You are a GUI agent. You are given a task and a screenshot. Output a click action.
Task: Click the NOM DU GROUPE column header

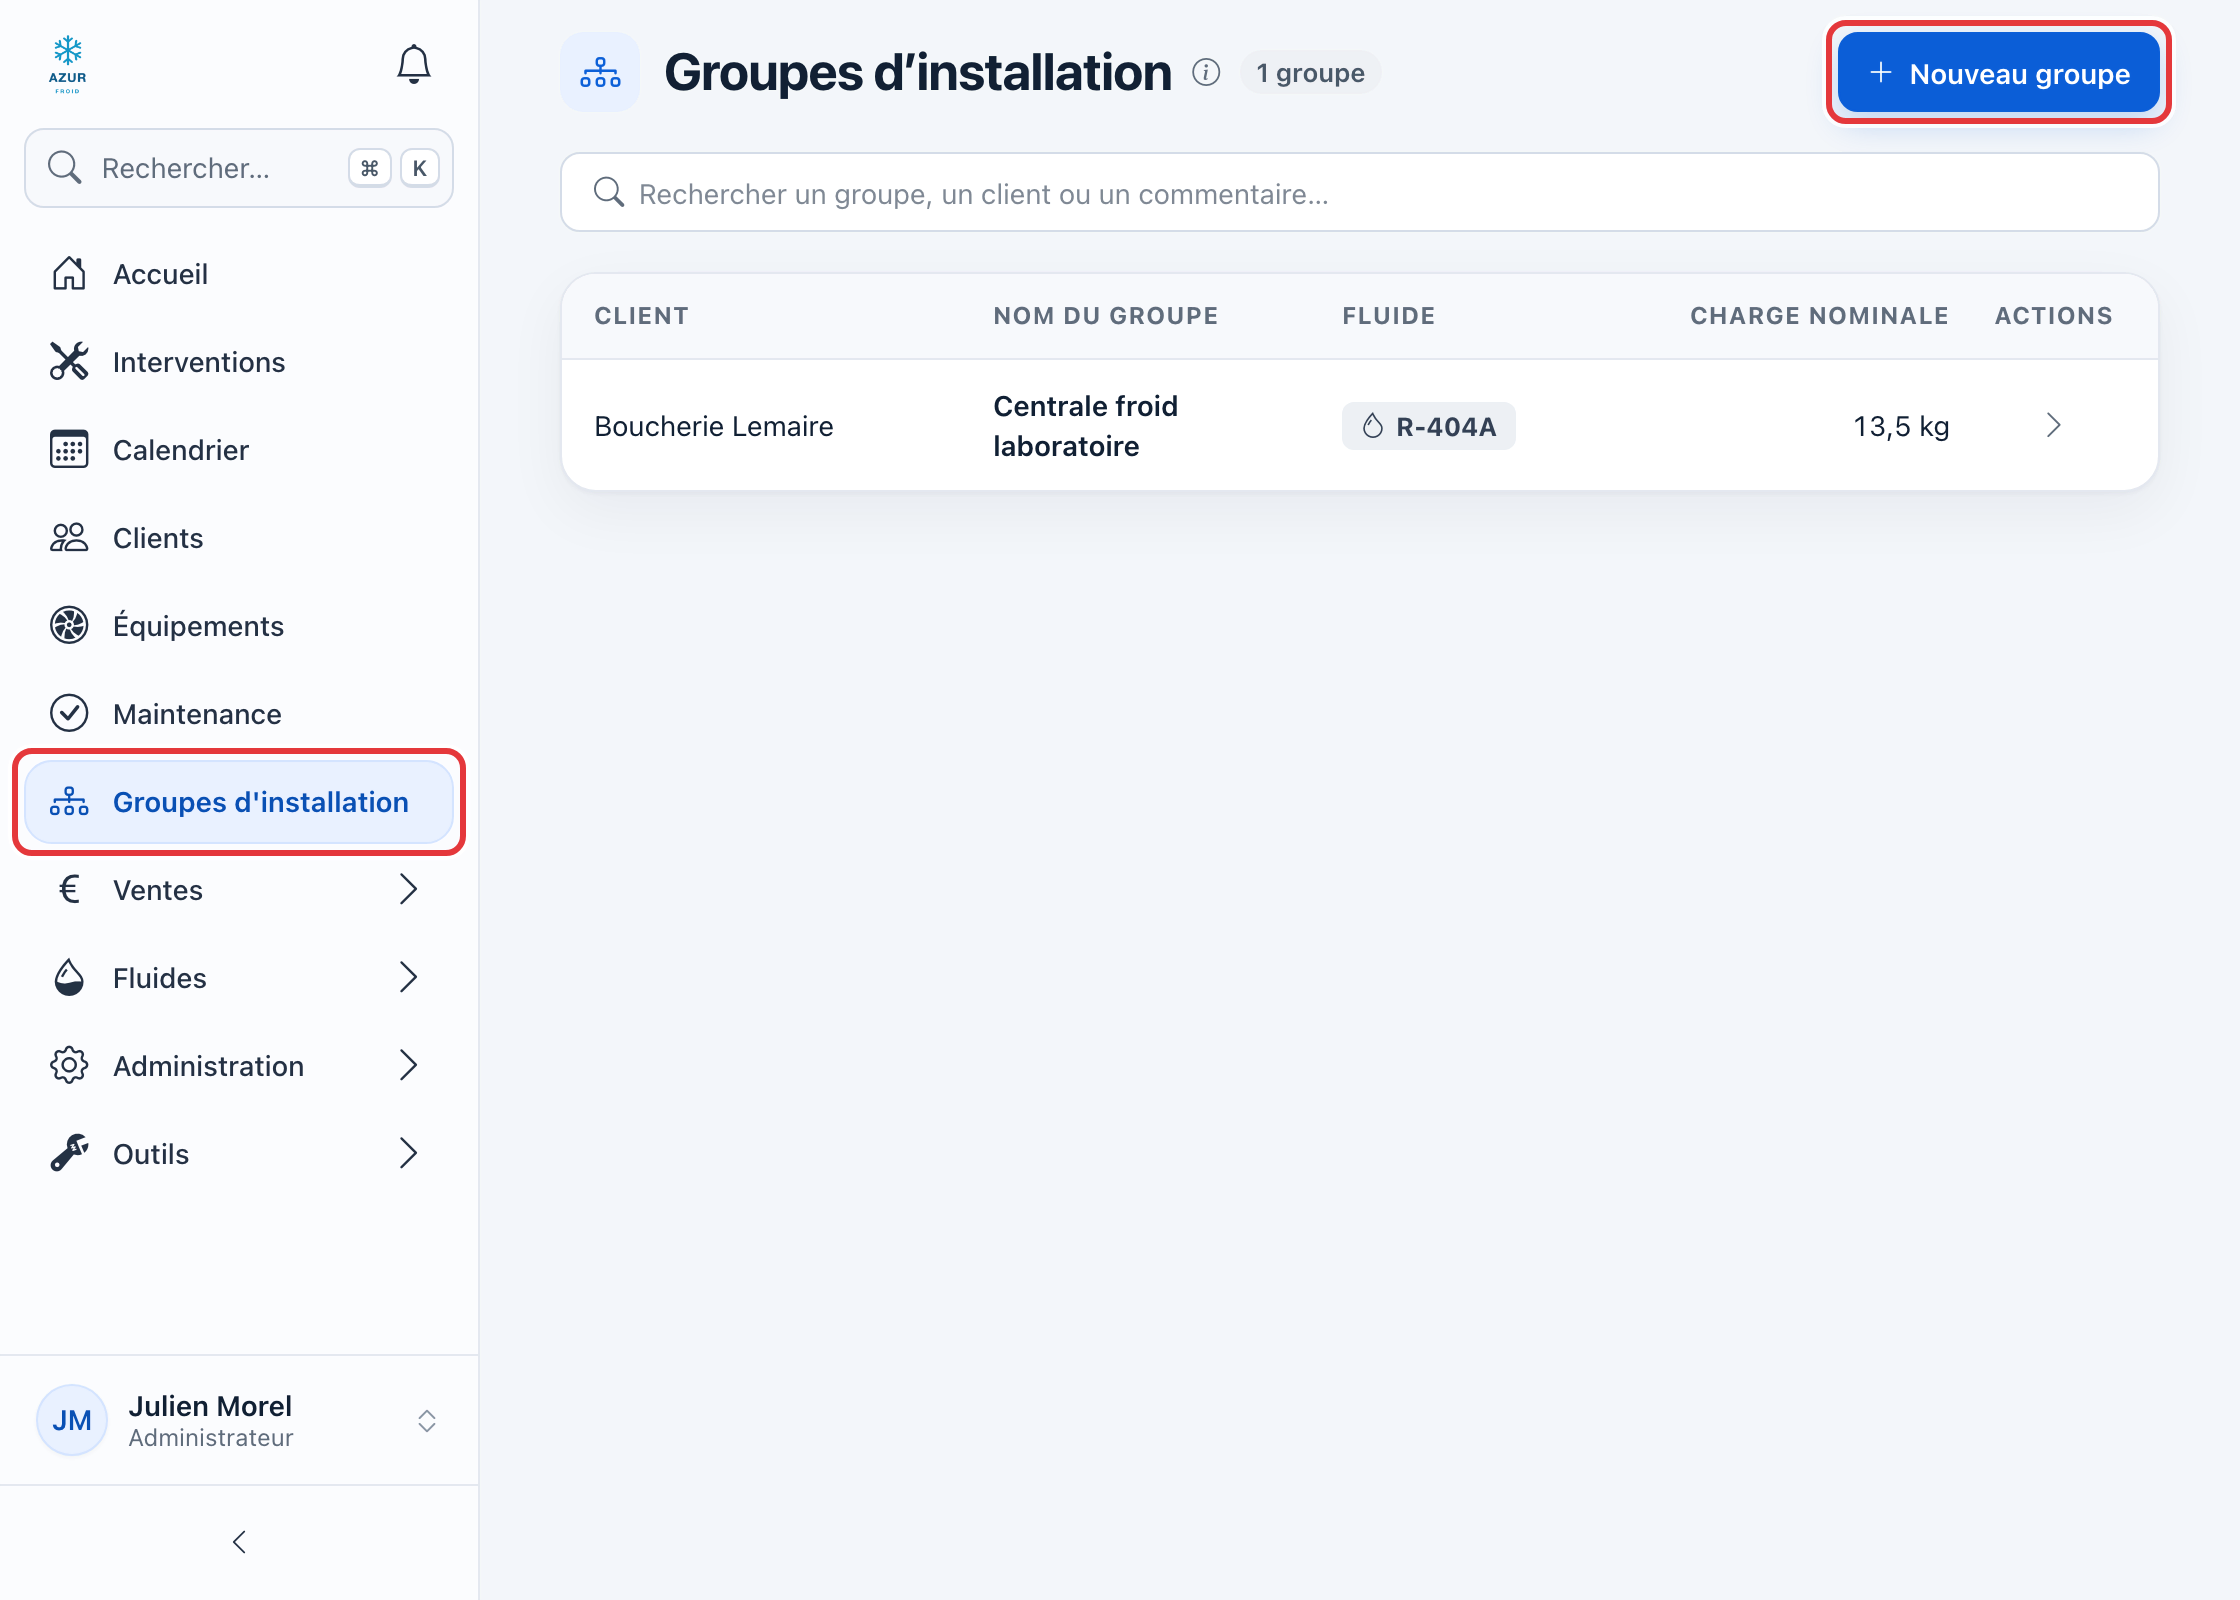[1105, 316]
